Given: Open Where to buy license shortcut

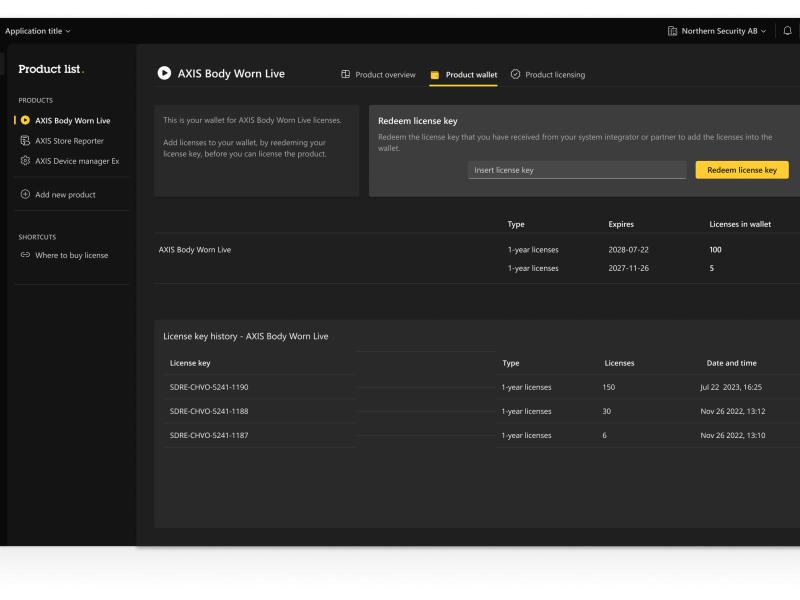Looking at the screenshot, I should click(71, 256).
